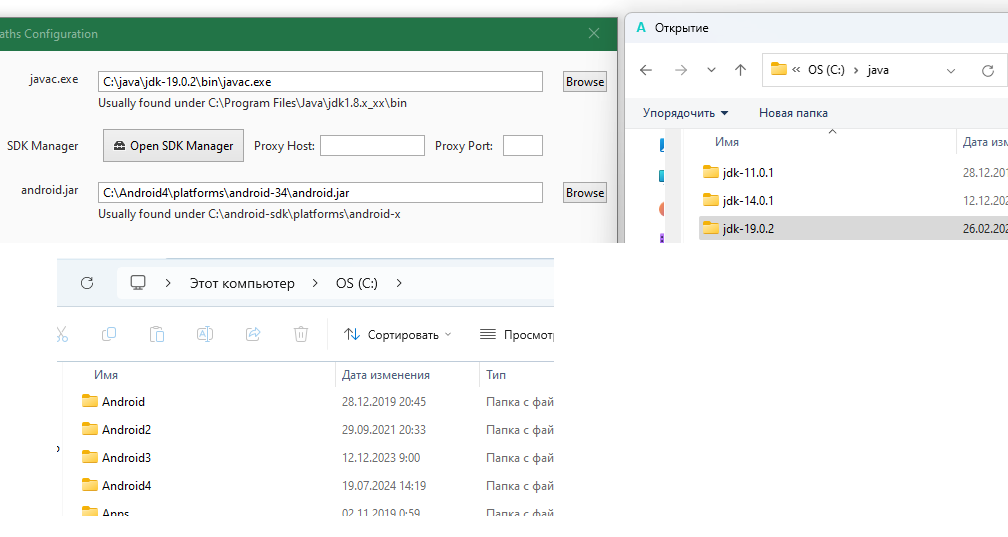The height and width of the screenshot is (537, 1008).
Task: Open the Сортировать sort dropdown
Action: 397,334
